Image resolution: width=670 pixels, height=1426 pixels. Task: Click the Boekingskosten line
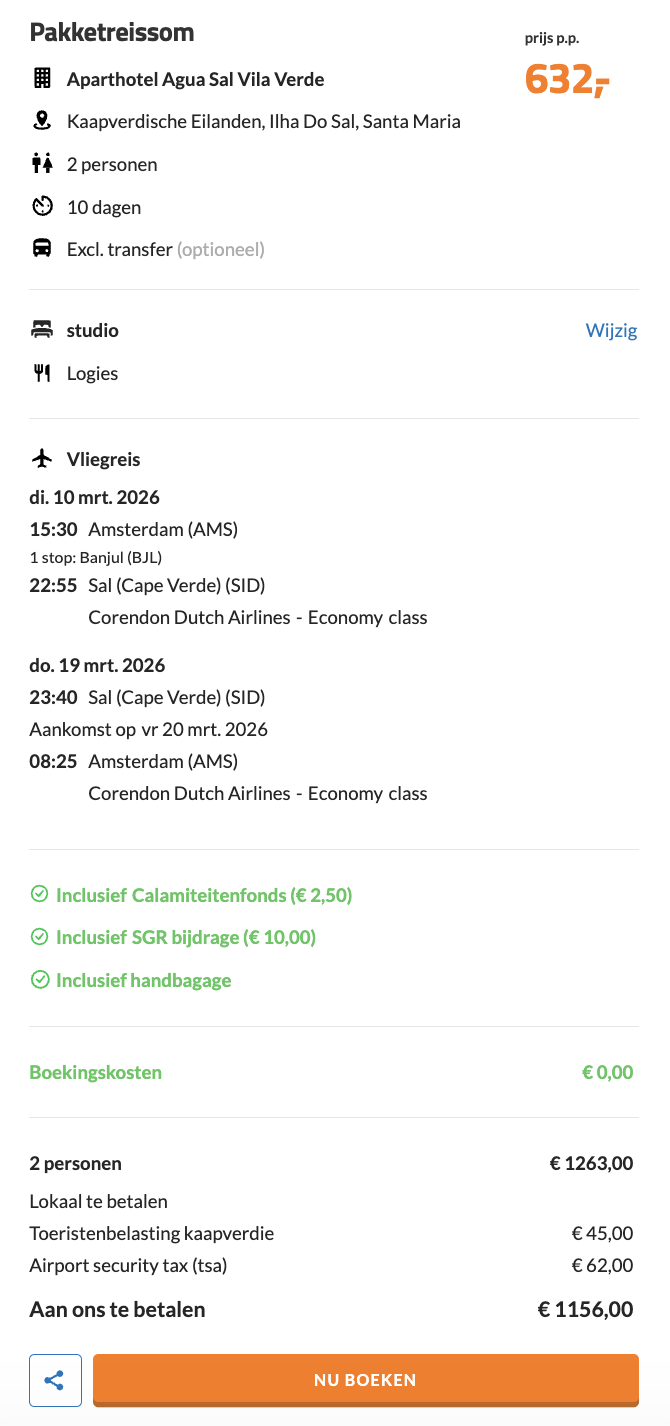click(96, 1072)
